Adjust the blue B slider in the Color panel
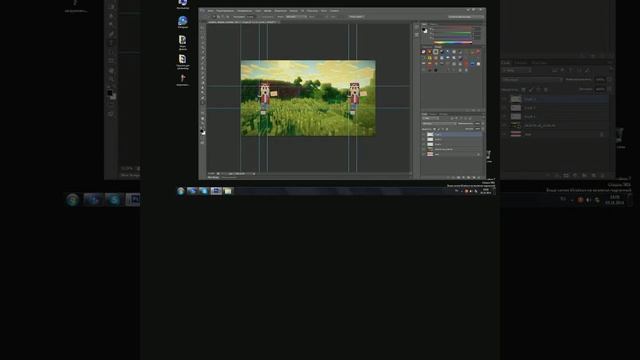The image size is (640, 360). click(x=452, y=37)
